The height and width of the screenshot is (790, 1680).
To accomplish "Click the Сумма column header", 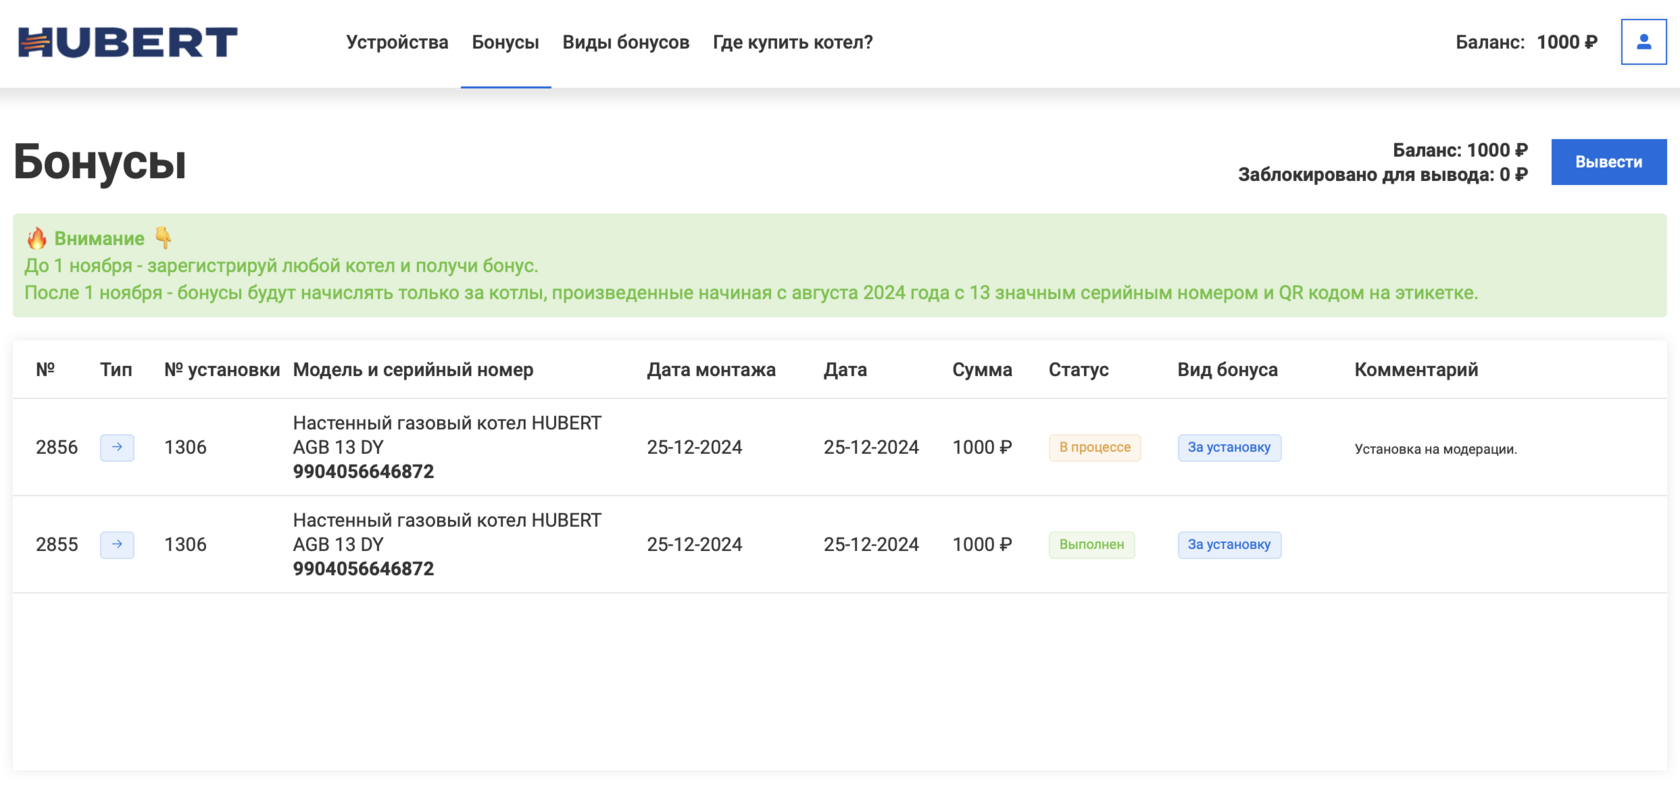I will [982, 370].
